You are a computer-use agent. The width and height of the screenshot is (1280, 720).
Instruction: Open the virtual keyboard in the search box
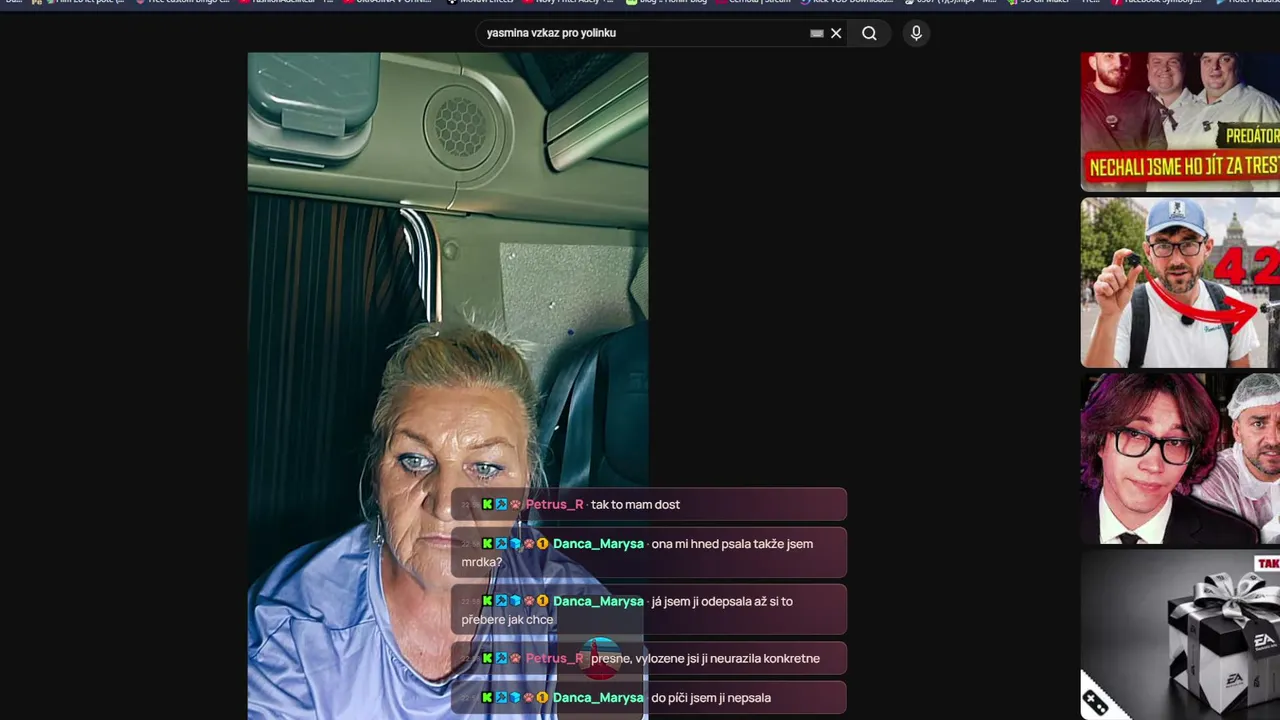(x=817, y=33)
